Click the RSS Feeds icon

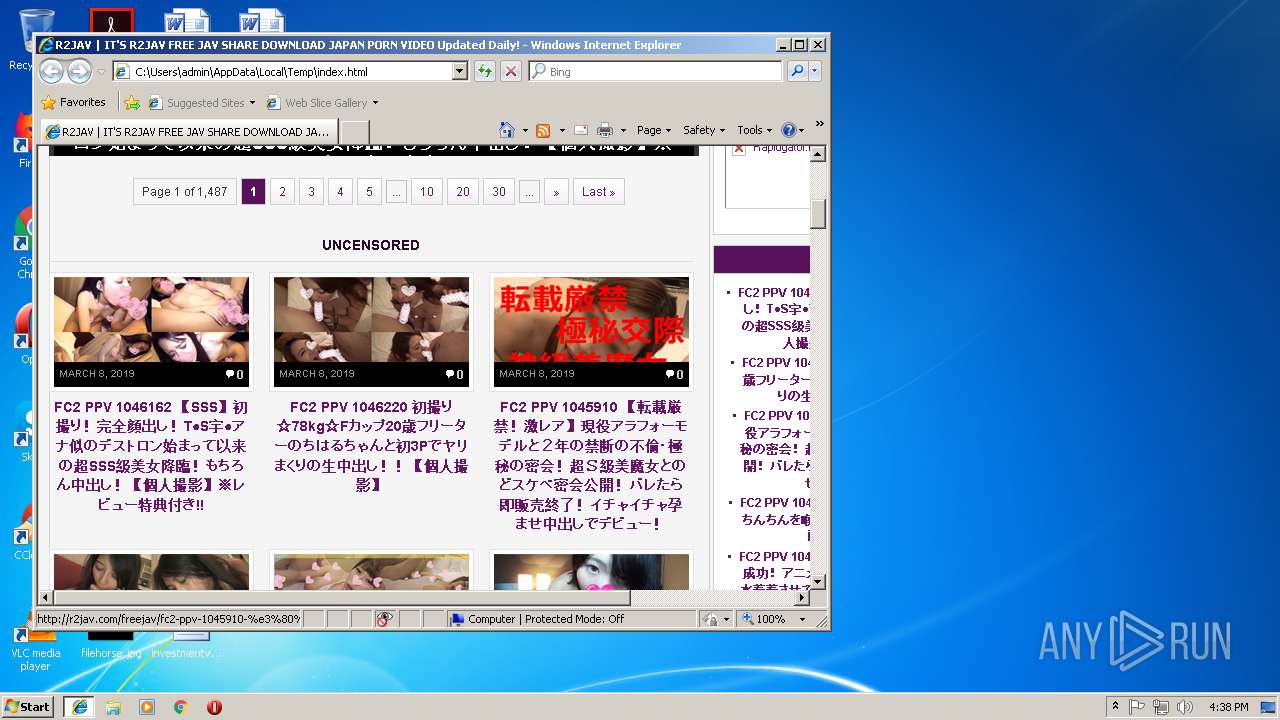tap(543, 131)
